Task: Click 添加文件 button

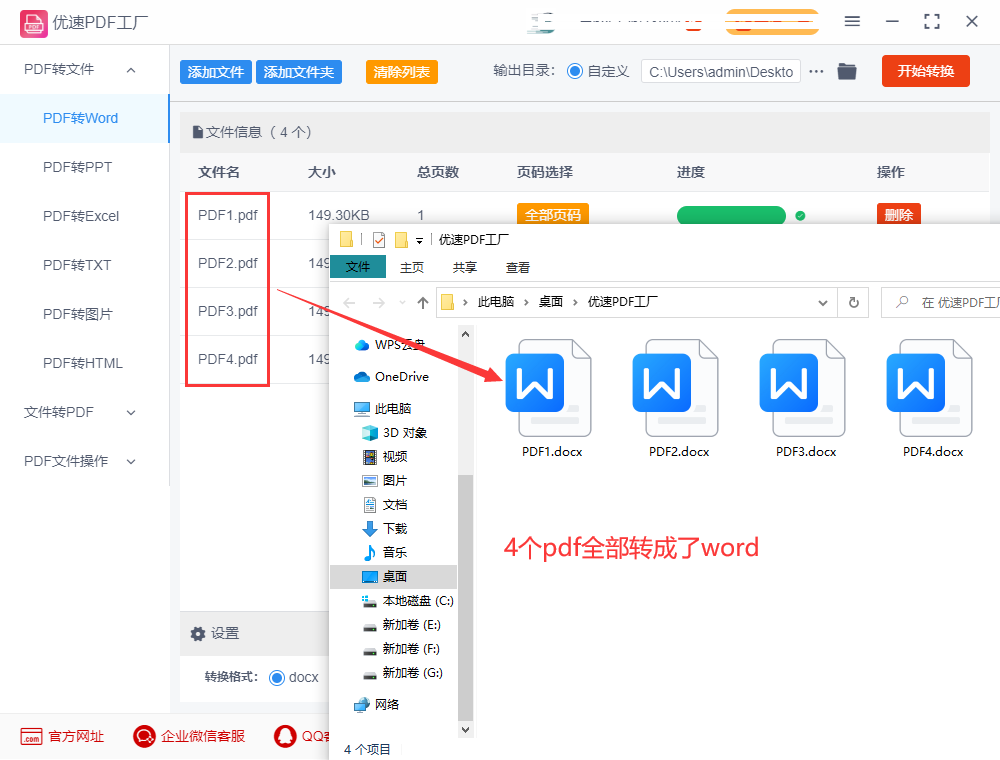Action: (x=216, y=72)
